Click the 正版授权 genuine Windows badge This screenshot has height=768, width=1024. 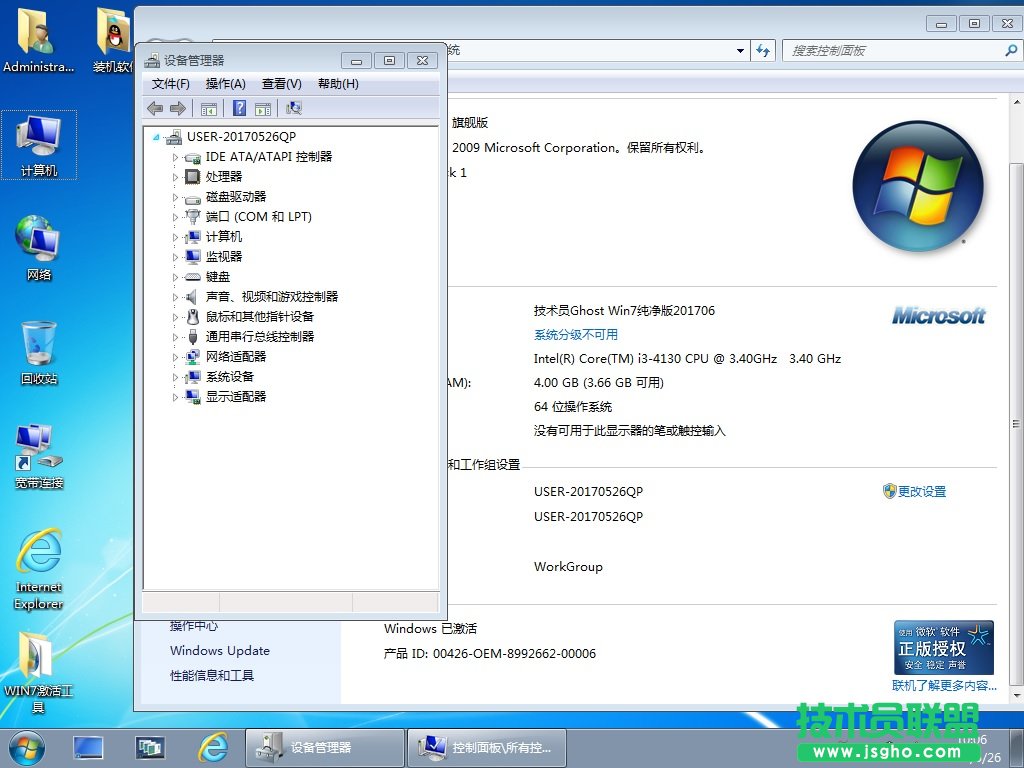pyautogui.click(x=943, y=647)
